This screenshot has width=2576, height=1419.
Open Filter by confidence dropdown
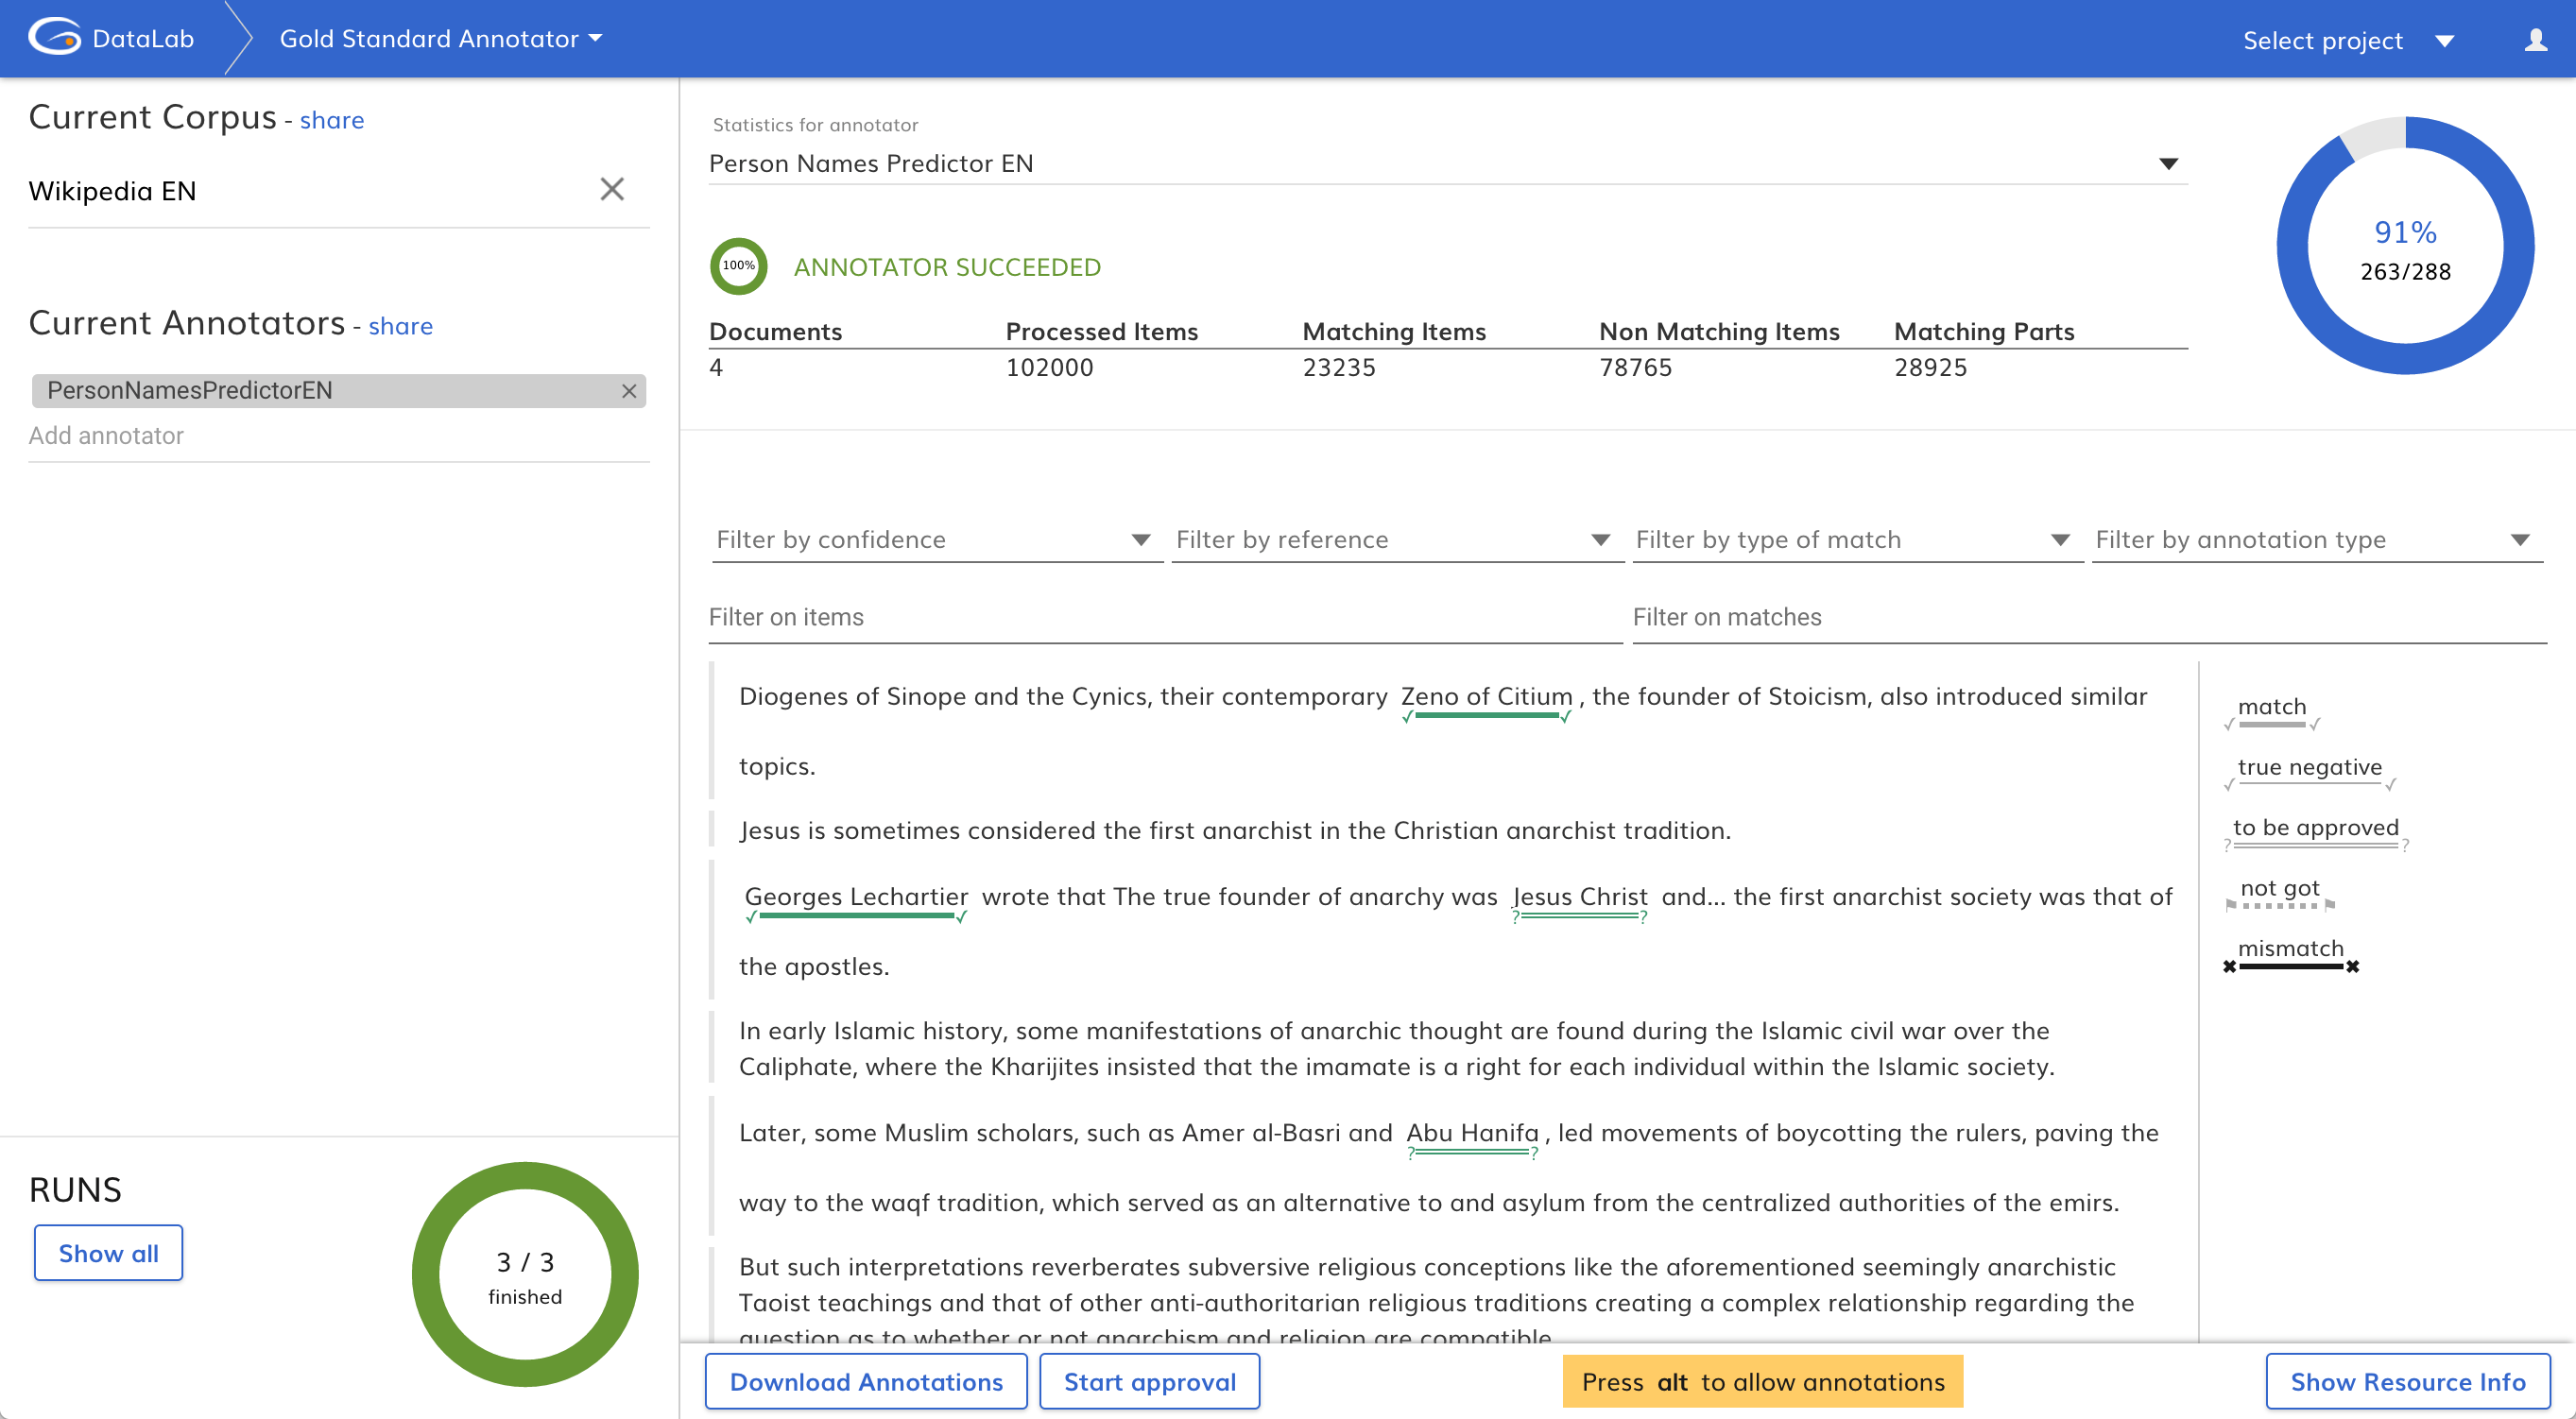[936, 540]
